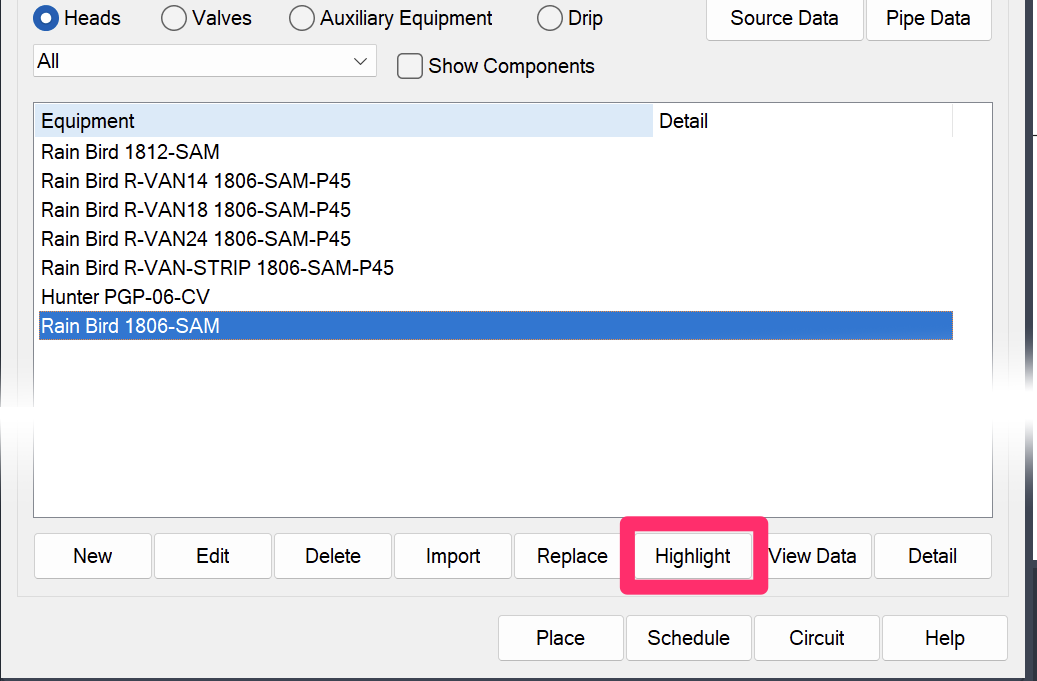Open Help
Image resolution: width=1037 pixels, height=681 pixels.
(x=945, y=638)
